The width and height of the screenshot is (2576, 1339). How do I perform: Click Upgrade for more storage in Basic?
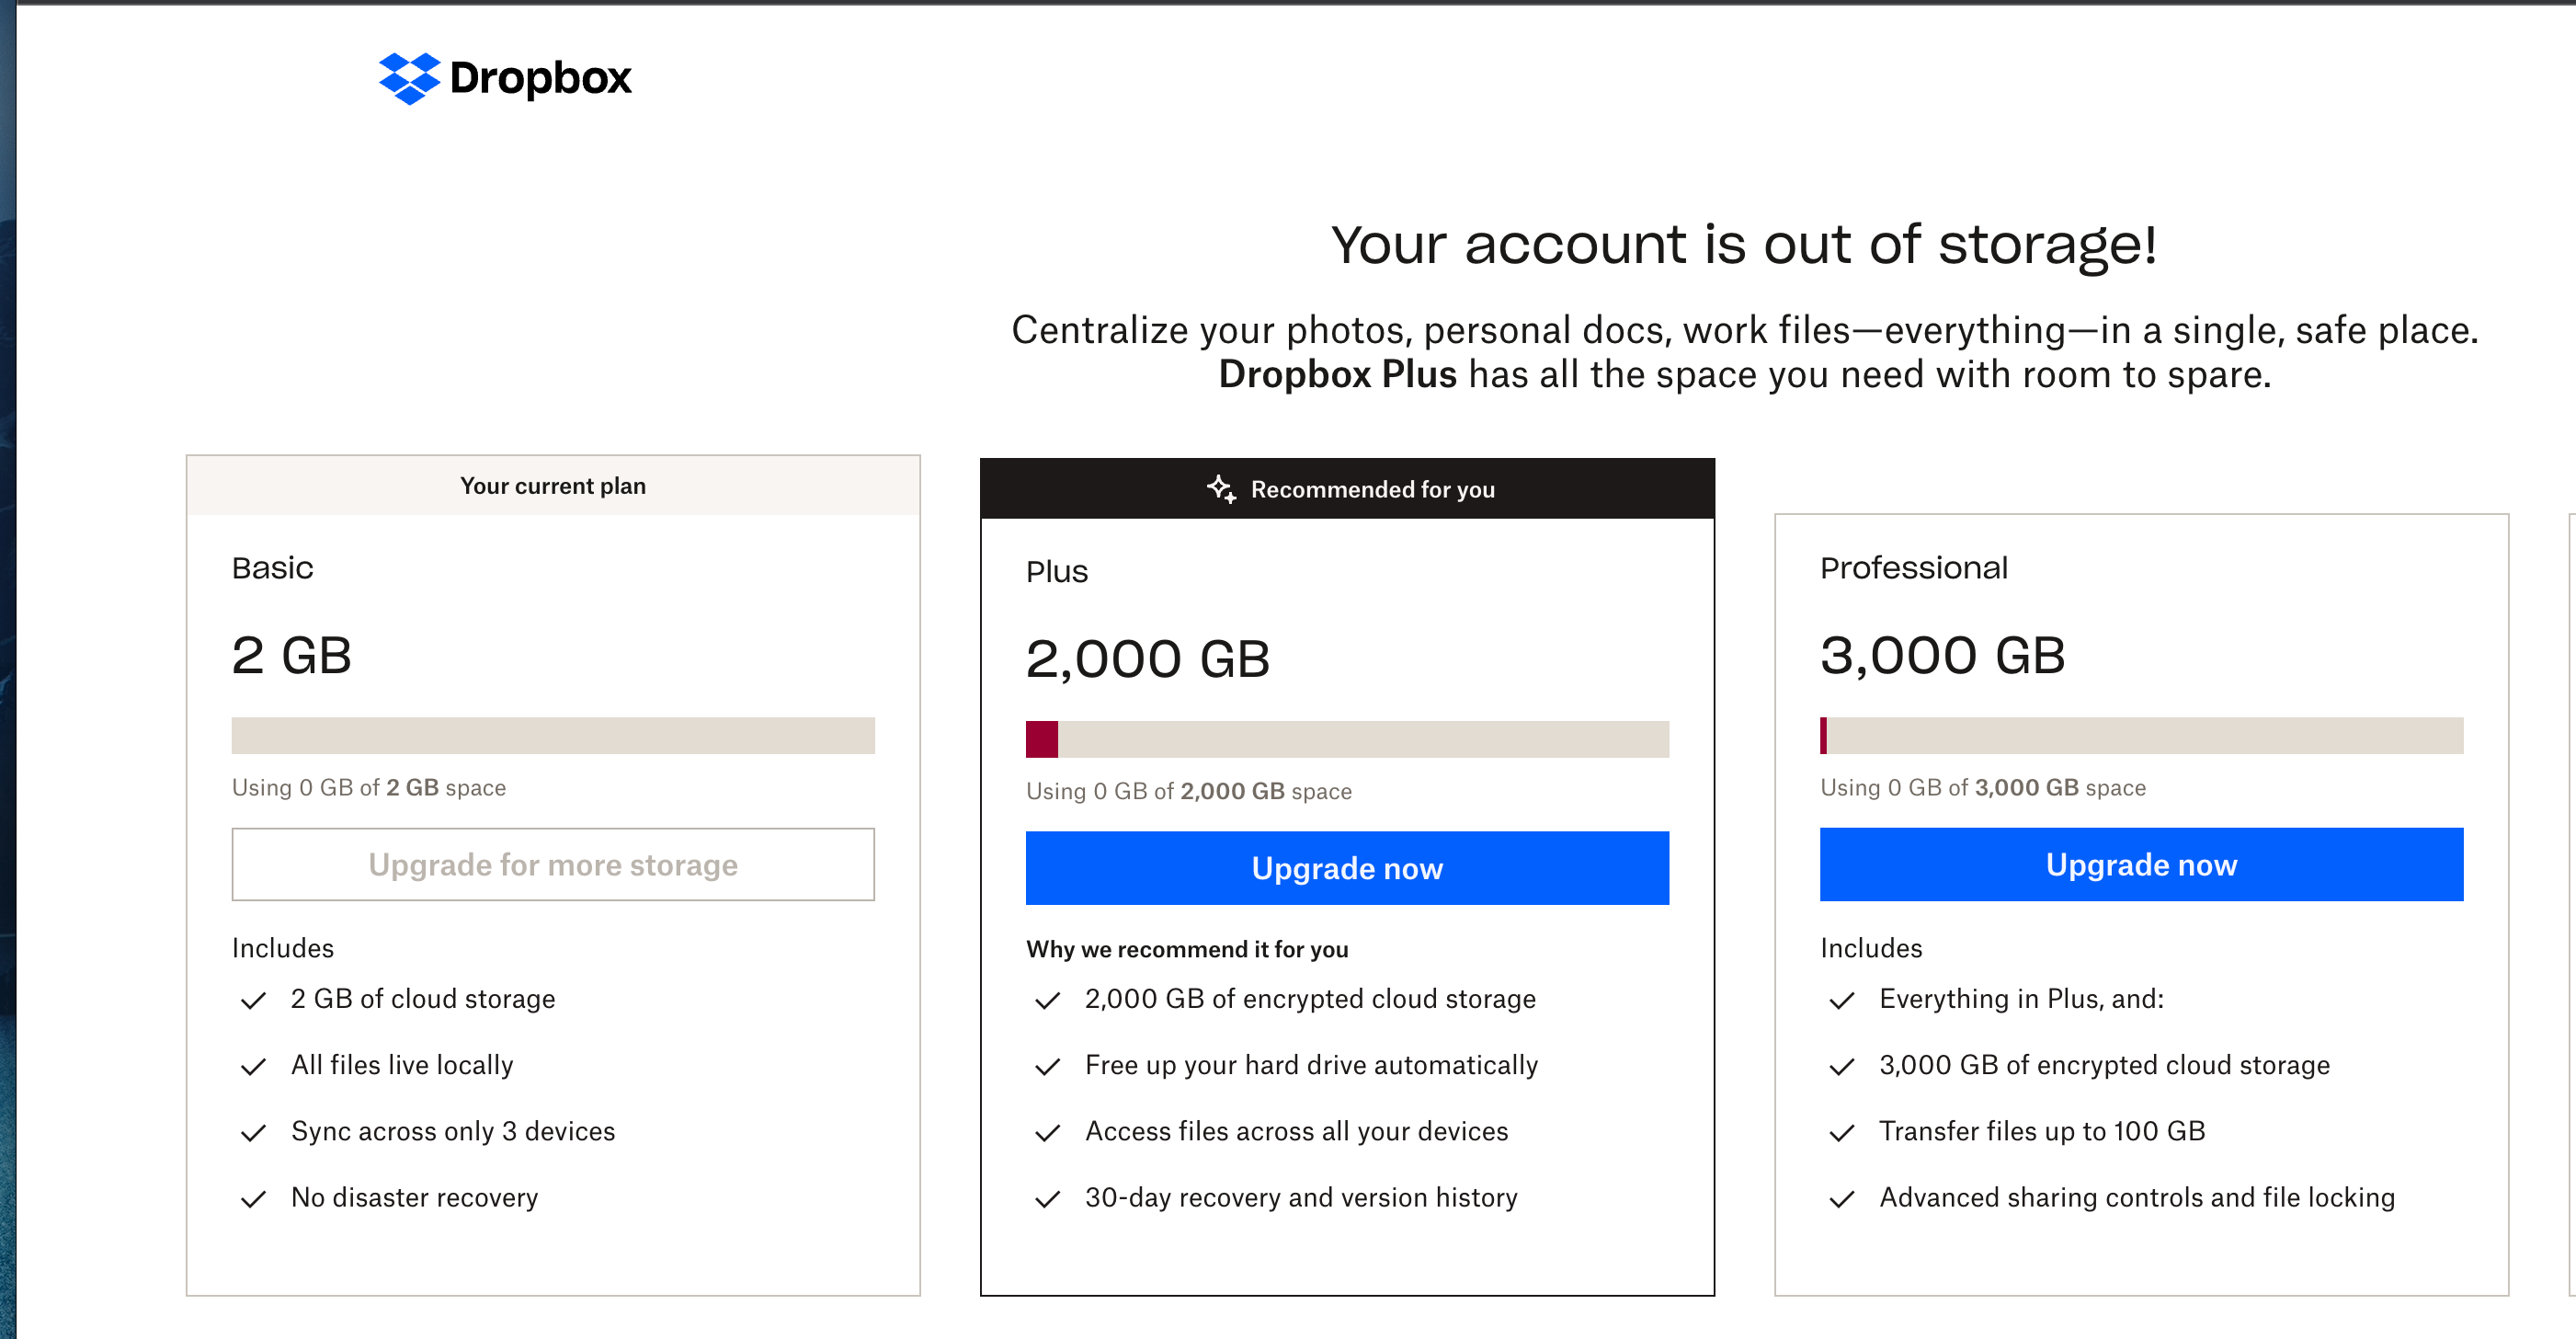click(x=553, y=864)
